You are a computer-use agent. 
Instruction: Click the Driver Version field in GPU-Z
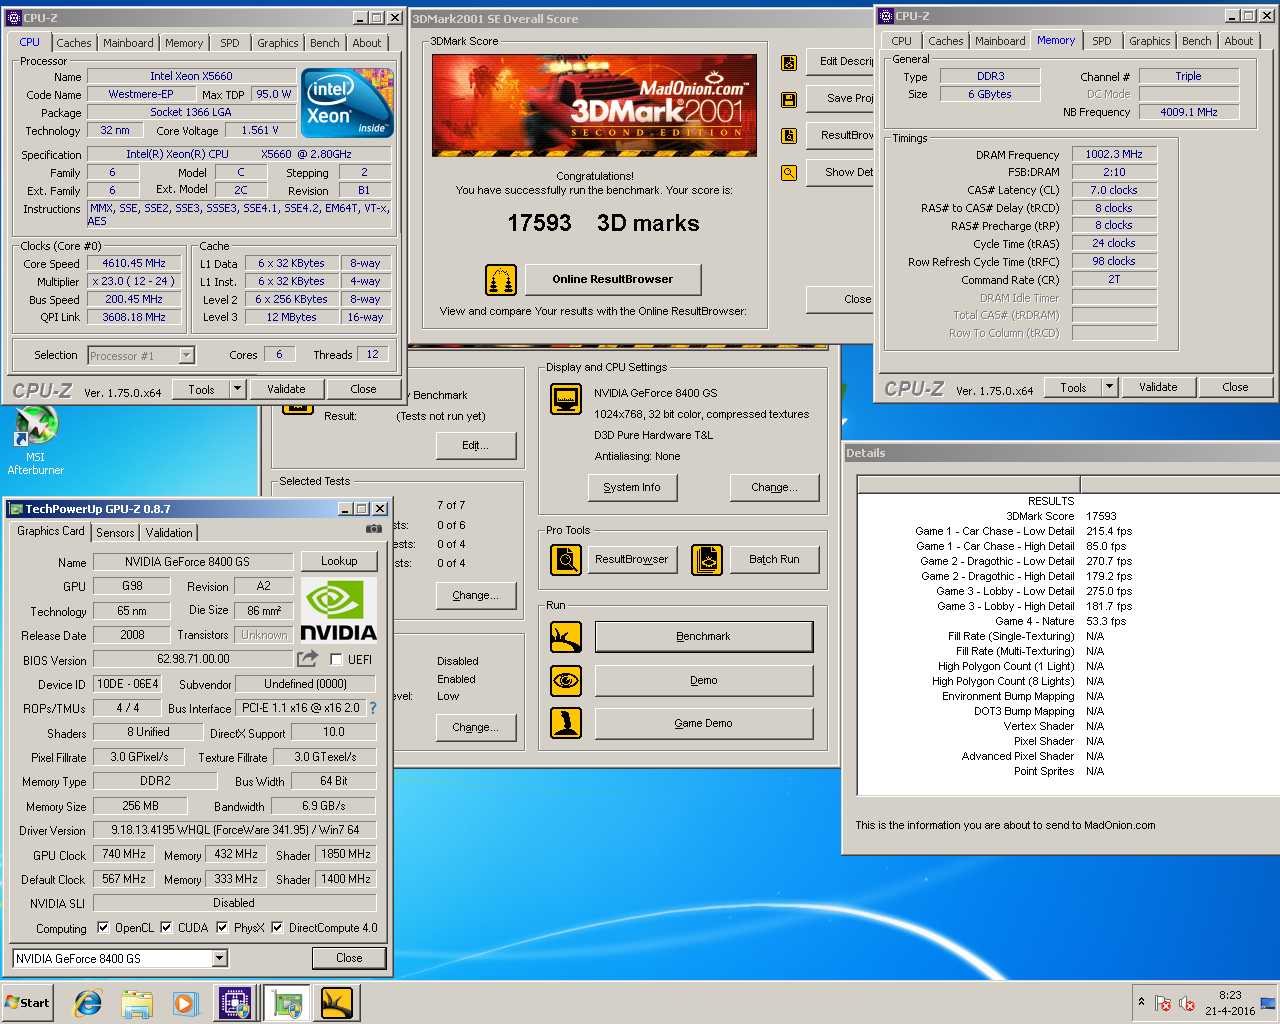coord(234,830)
